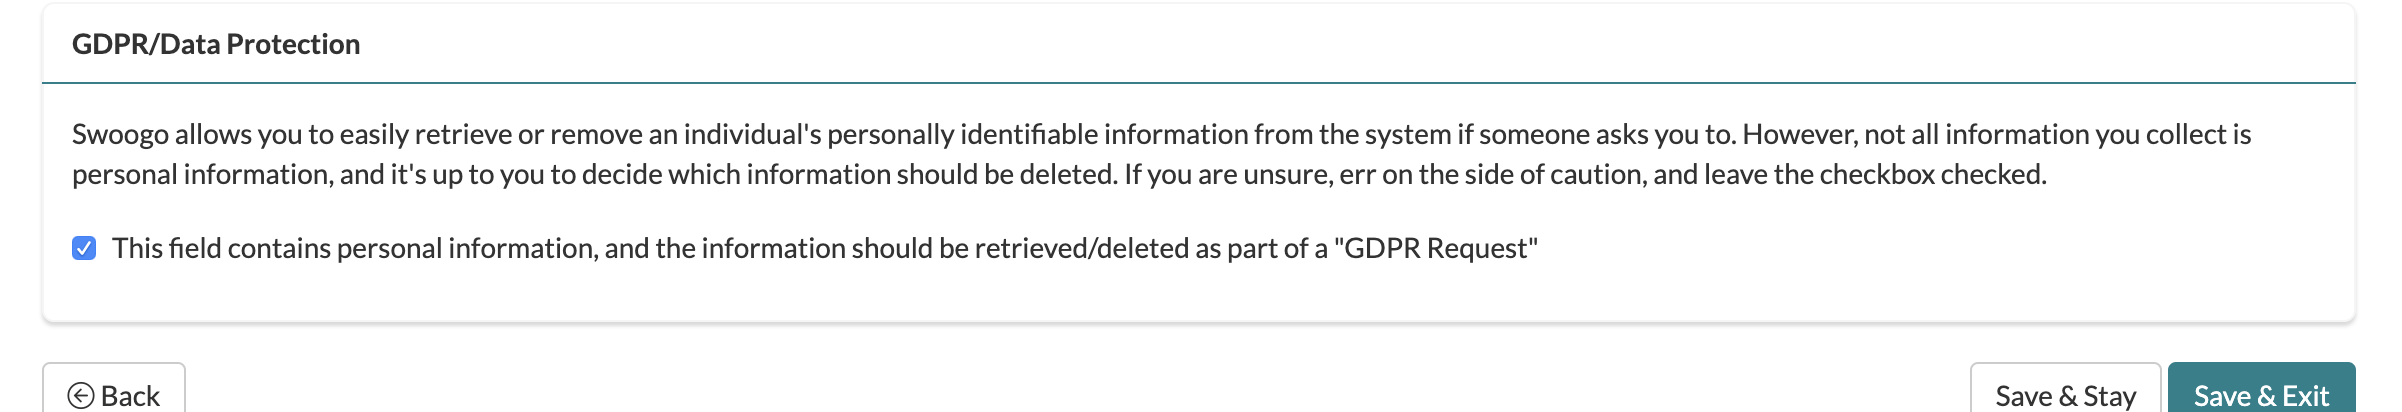Click the paragraph starting "Swoogo allows you"

[x=1161, y=154]
